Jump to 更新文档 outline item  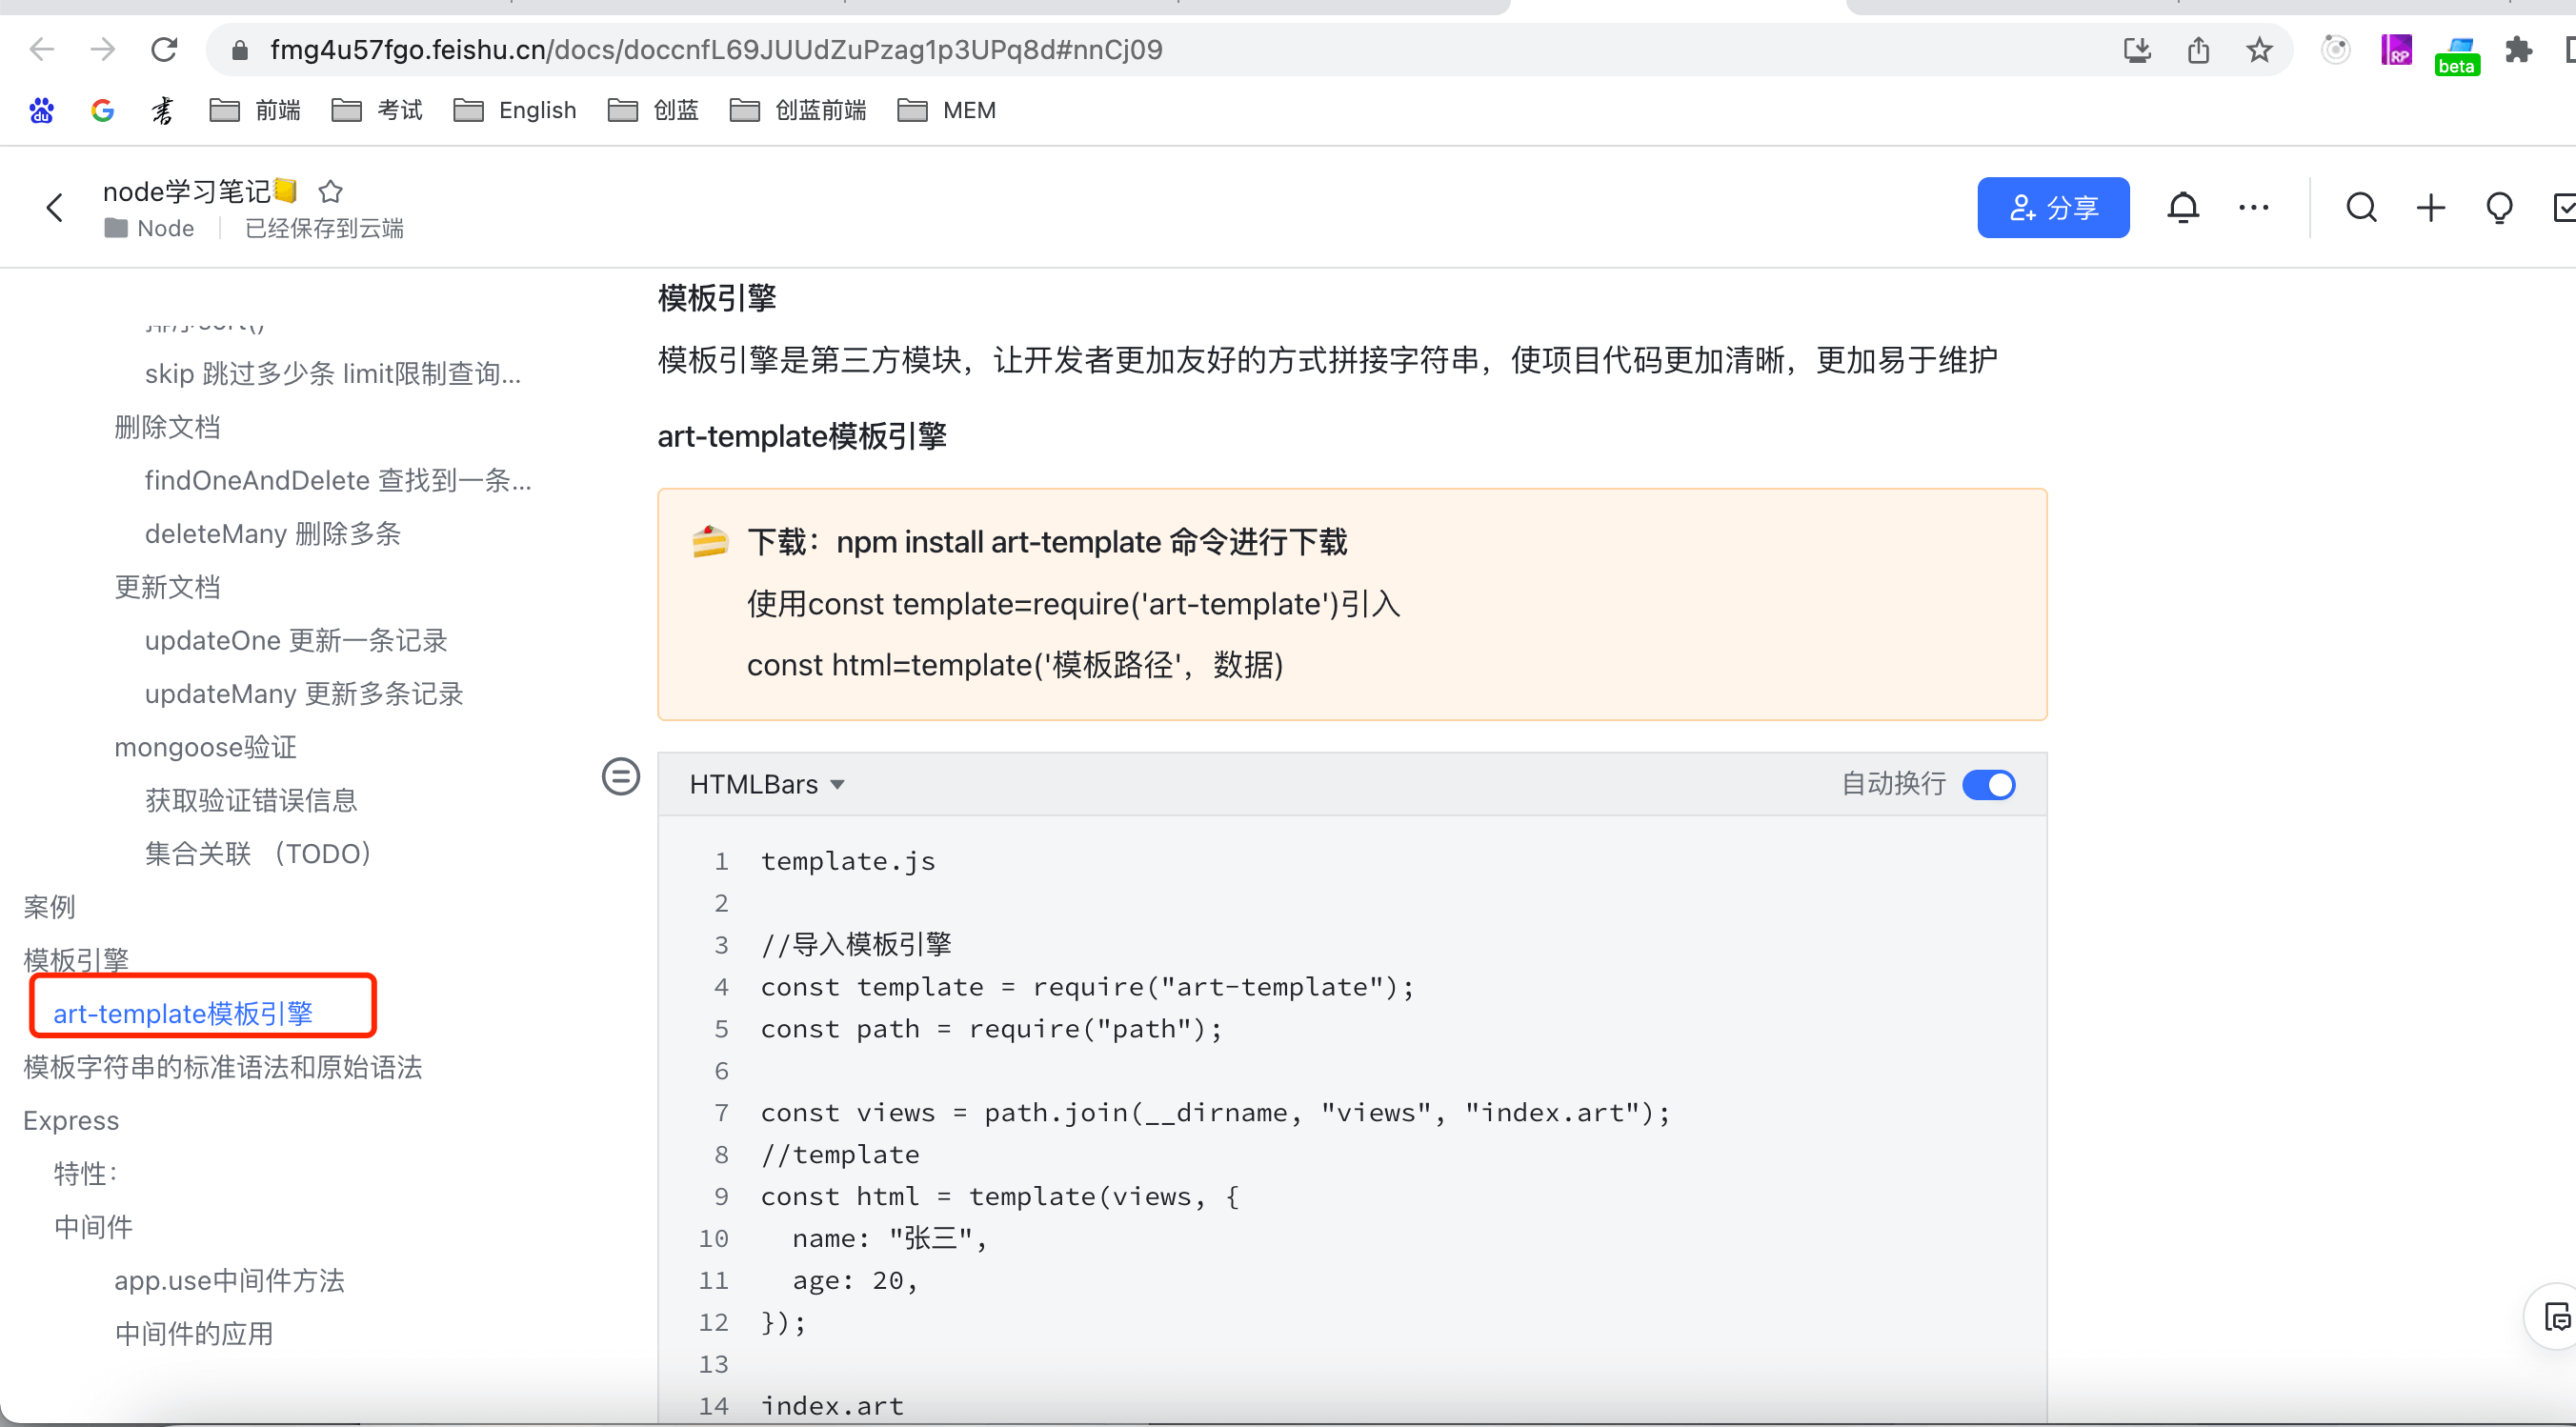tap(167, 587)
